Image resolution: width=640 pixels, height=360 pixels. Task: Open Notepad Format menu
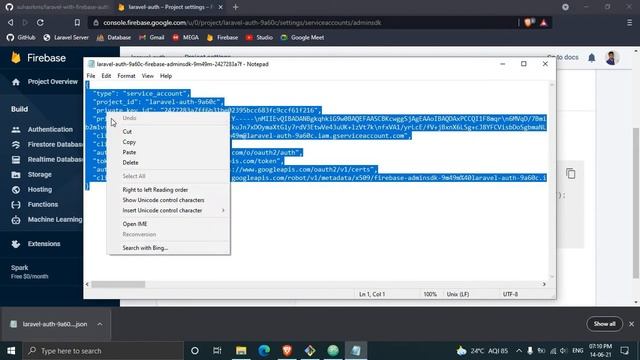[126, 76]
